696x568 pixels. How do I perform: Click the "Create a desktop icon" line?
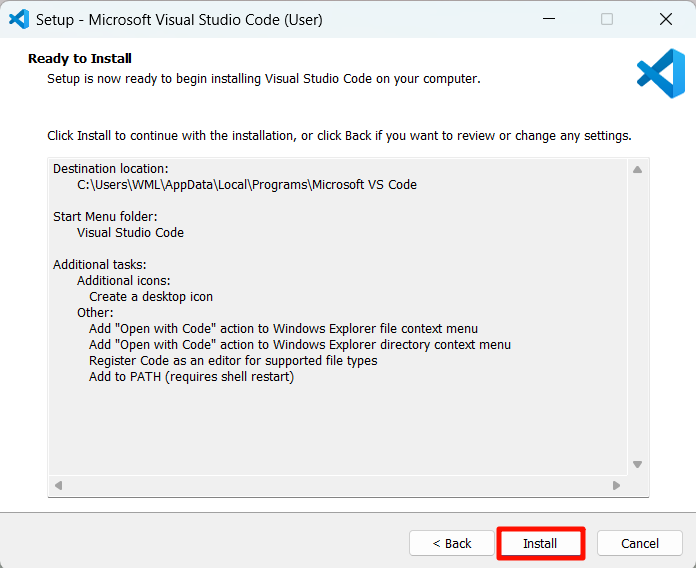tap(151, 296)
